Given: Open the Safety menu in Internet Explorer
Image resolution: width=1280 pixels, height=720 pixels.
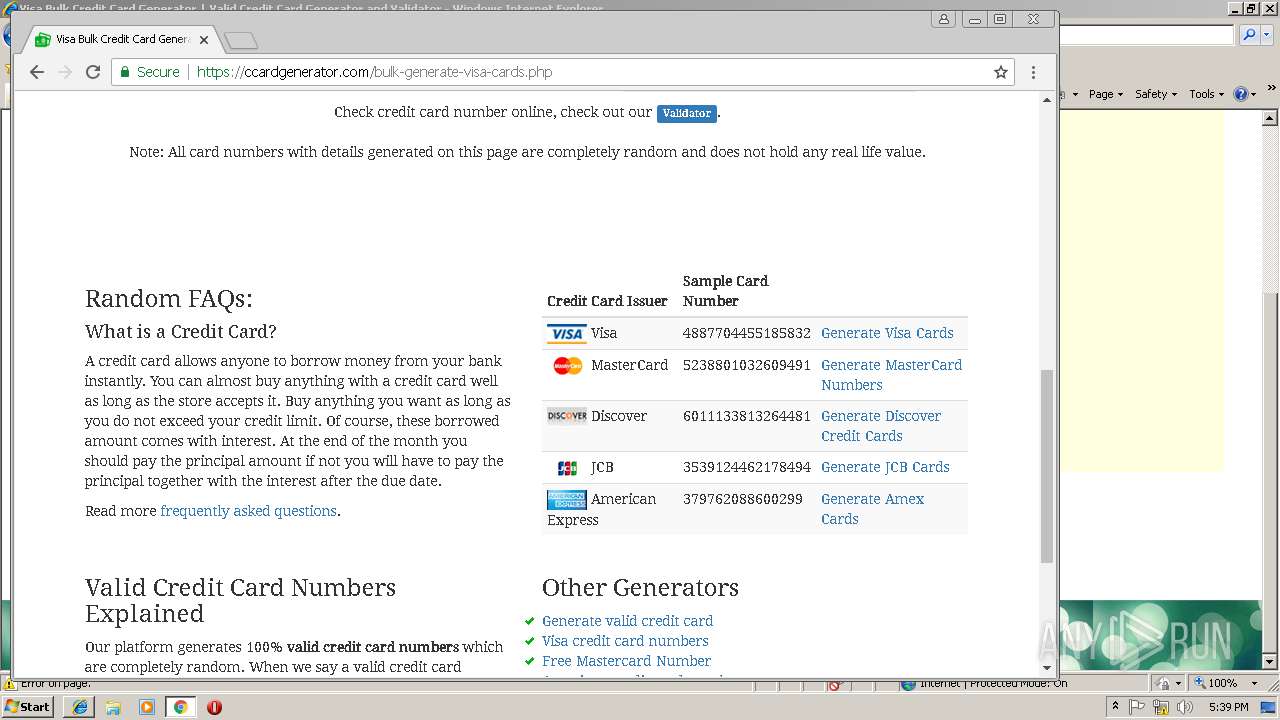Looking at the screenshot, I should 1156,94.
